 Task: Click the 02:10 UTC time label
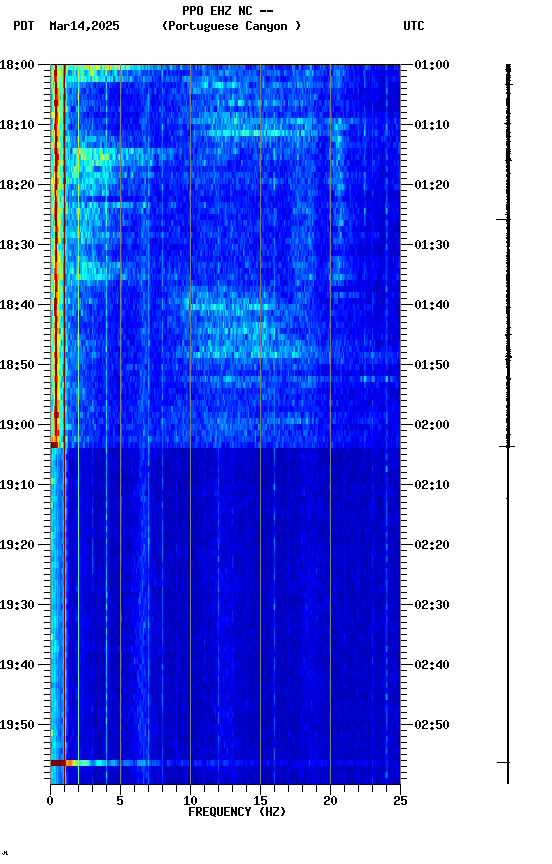click(x=432, y=485)
